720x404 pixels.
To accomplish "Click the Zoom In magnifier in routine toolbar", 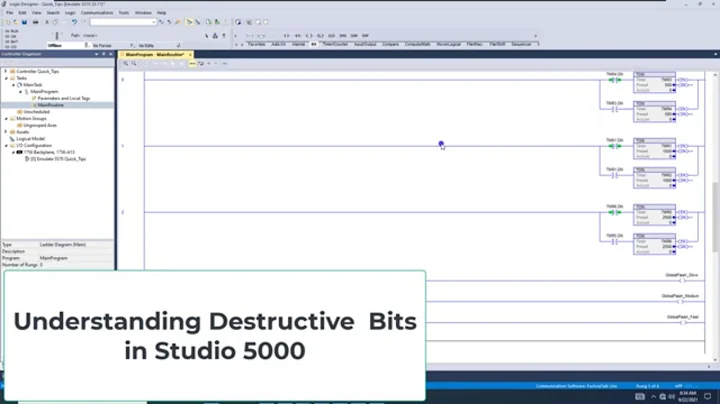I will (125, 63).
